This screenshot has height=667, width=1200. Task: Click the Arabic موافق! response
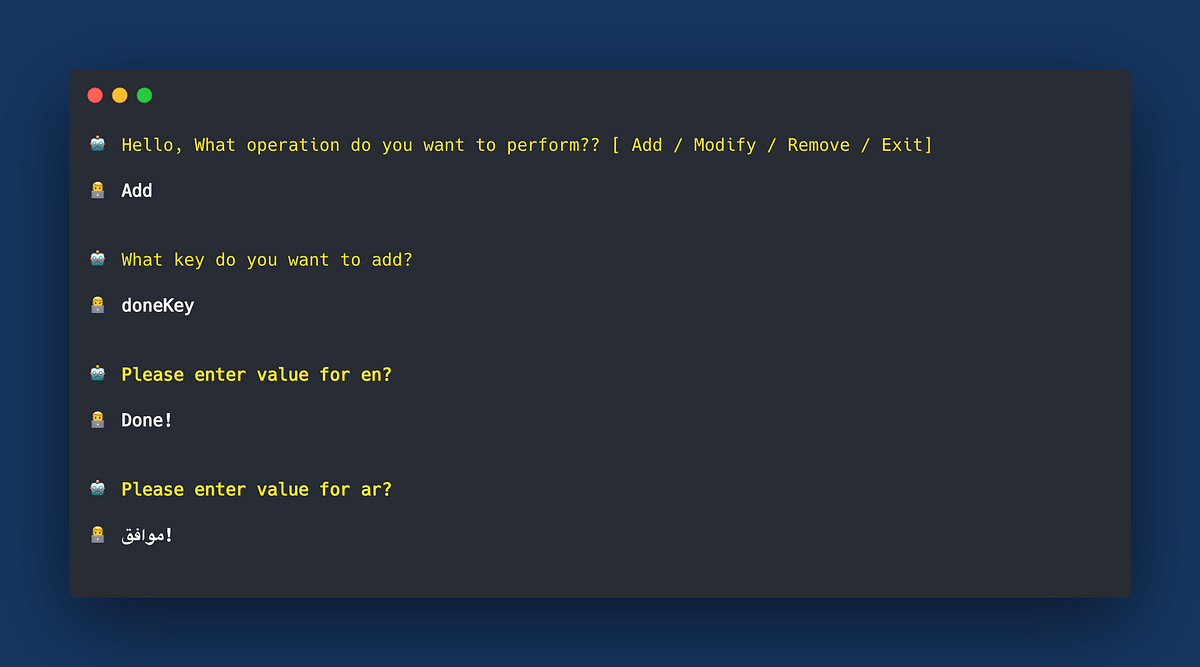[x=148, y=534]
